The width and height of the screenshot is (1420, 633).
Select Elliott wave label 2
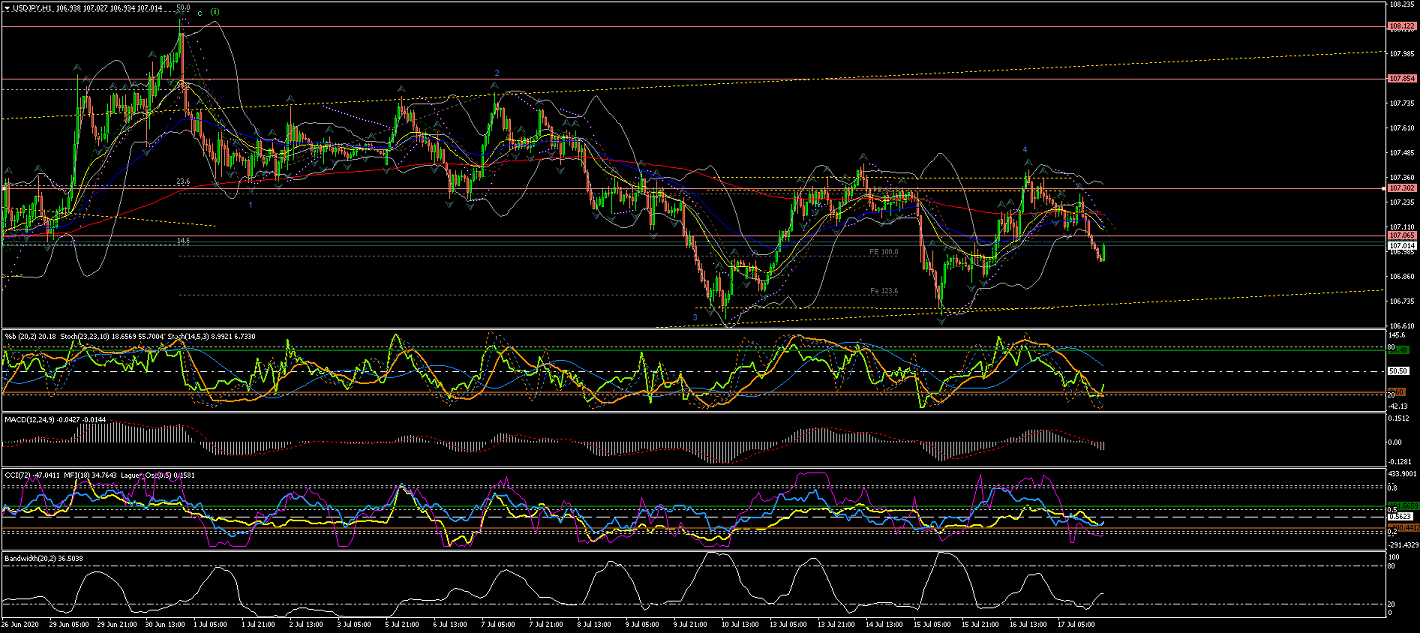click(x=496, y=73)
